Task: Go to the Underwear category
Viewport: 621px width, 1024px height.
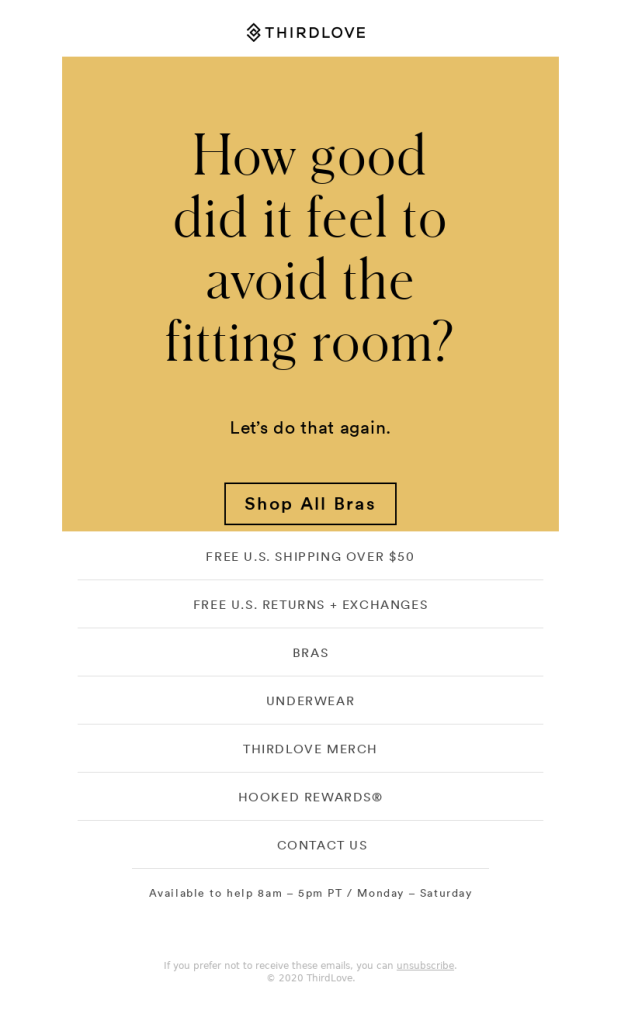Action: (x=310, y=701)
